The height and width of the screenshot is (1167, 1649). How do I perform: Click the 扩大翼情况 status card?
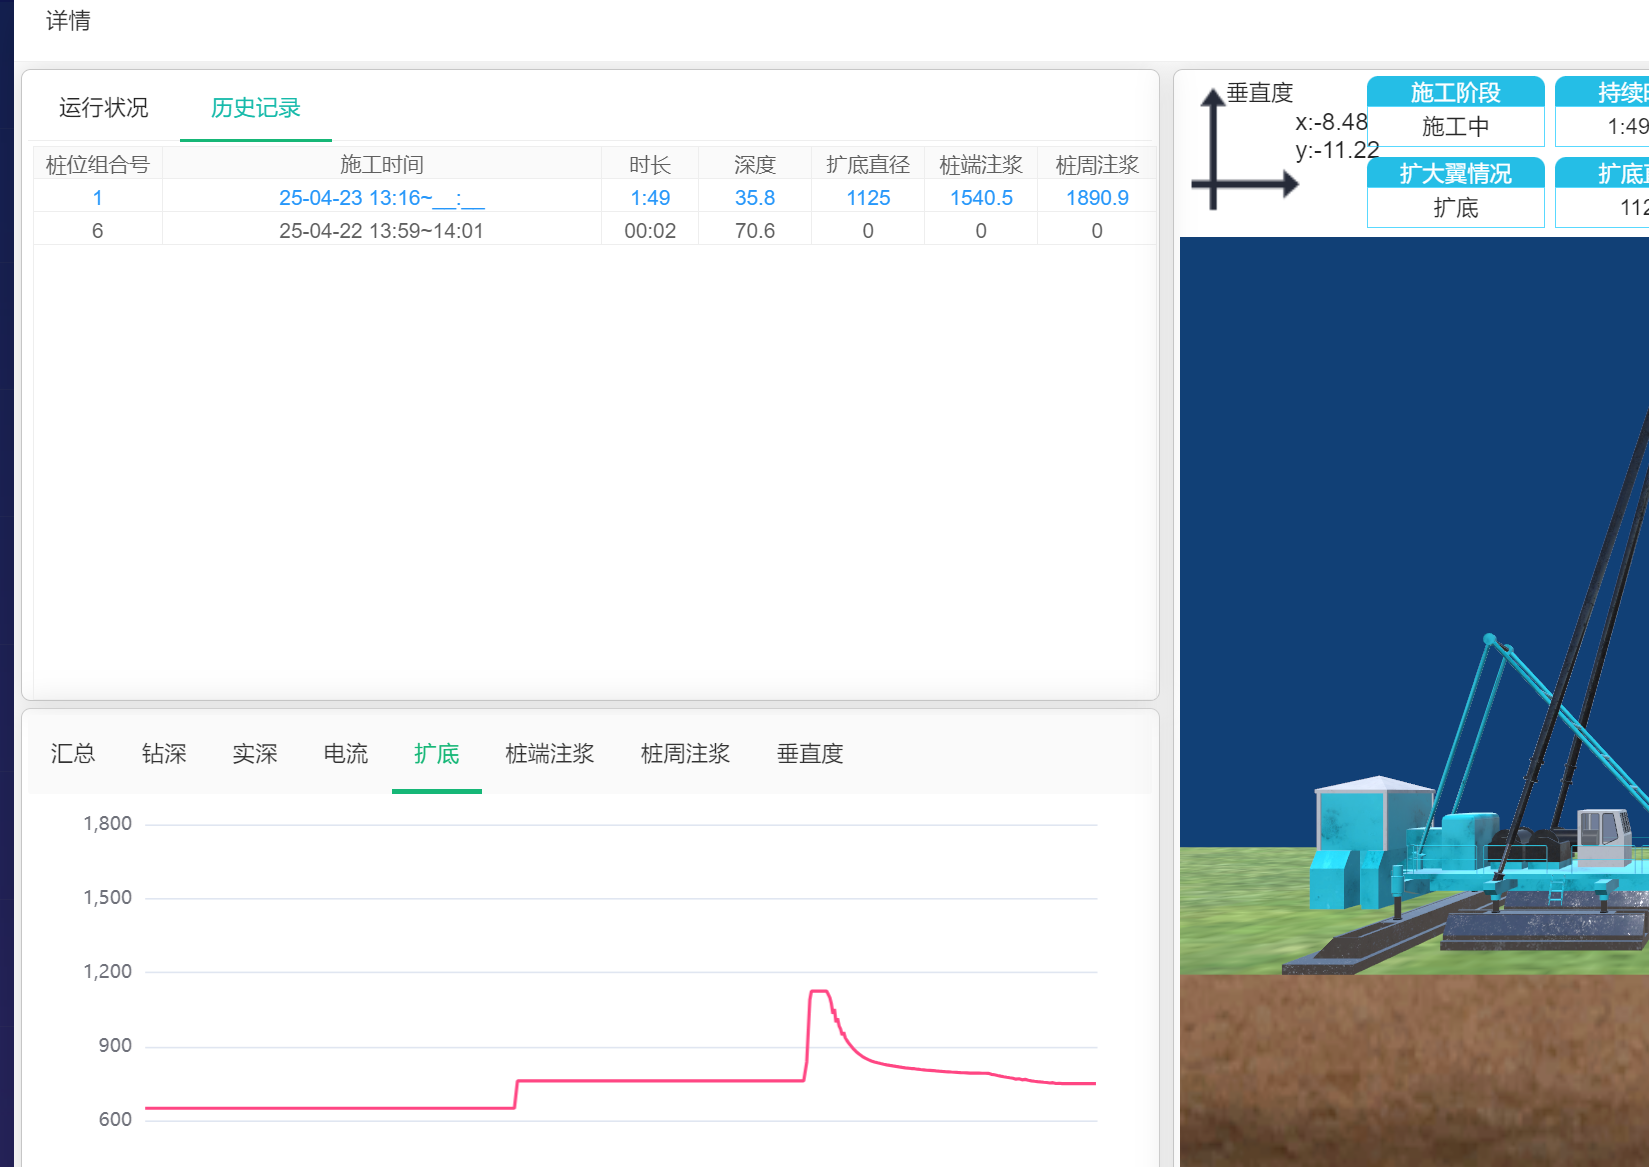click(x=1455, y=192)
